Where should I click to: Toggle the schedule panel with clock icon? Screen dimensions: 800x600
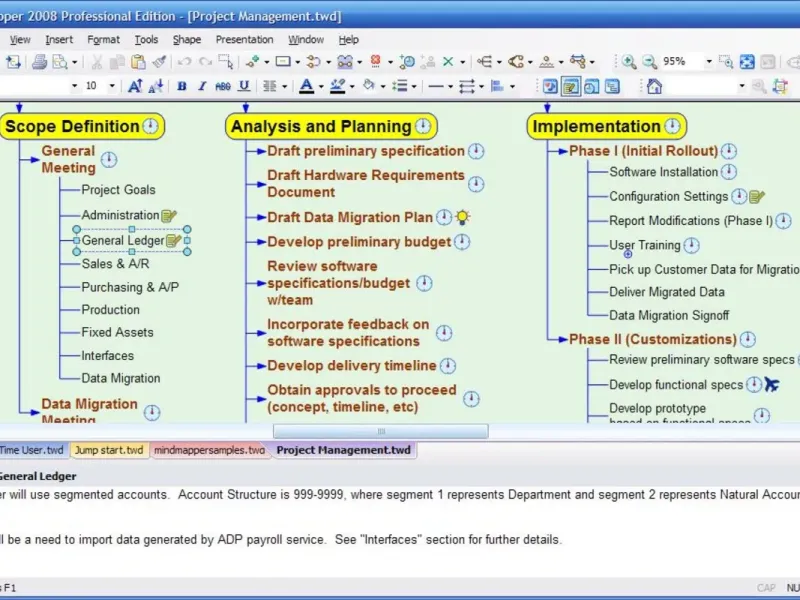591,86
